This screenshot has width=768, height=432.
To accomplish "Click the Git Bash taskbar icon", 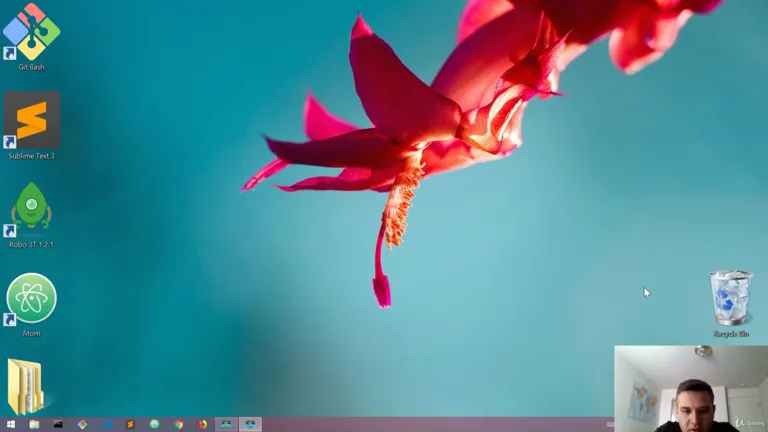I will point(82,424).
